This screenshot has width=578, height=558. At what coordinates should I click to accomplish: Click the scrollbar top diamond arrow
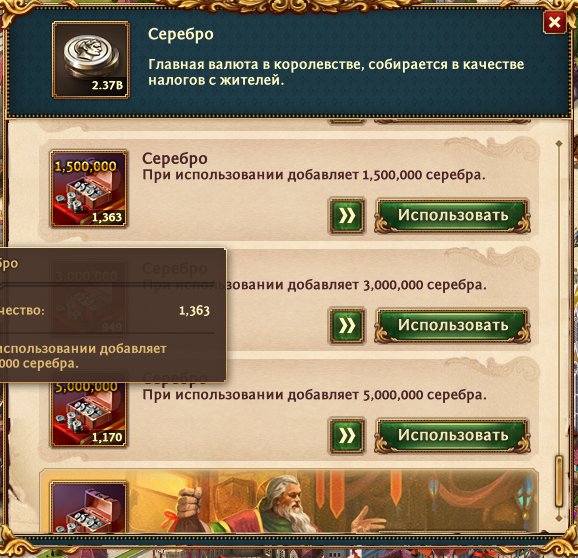point(559,143)
